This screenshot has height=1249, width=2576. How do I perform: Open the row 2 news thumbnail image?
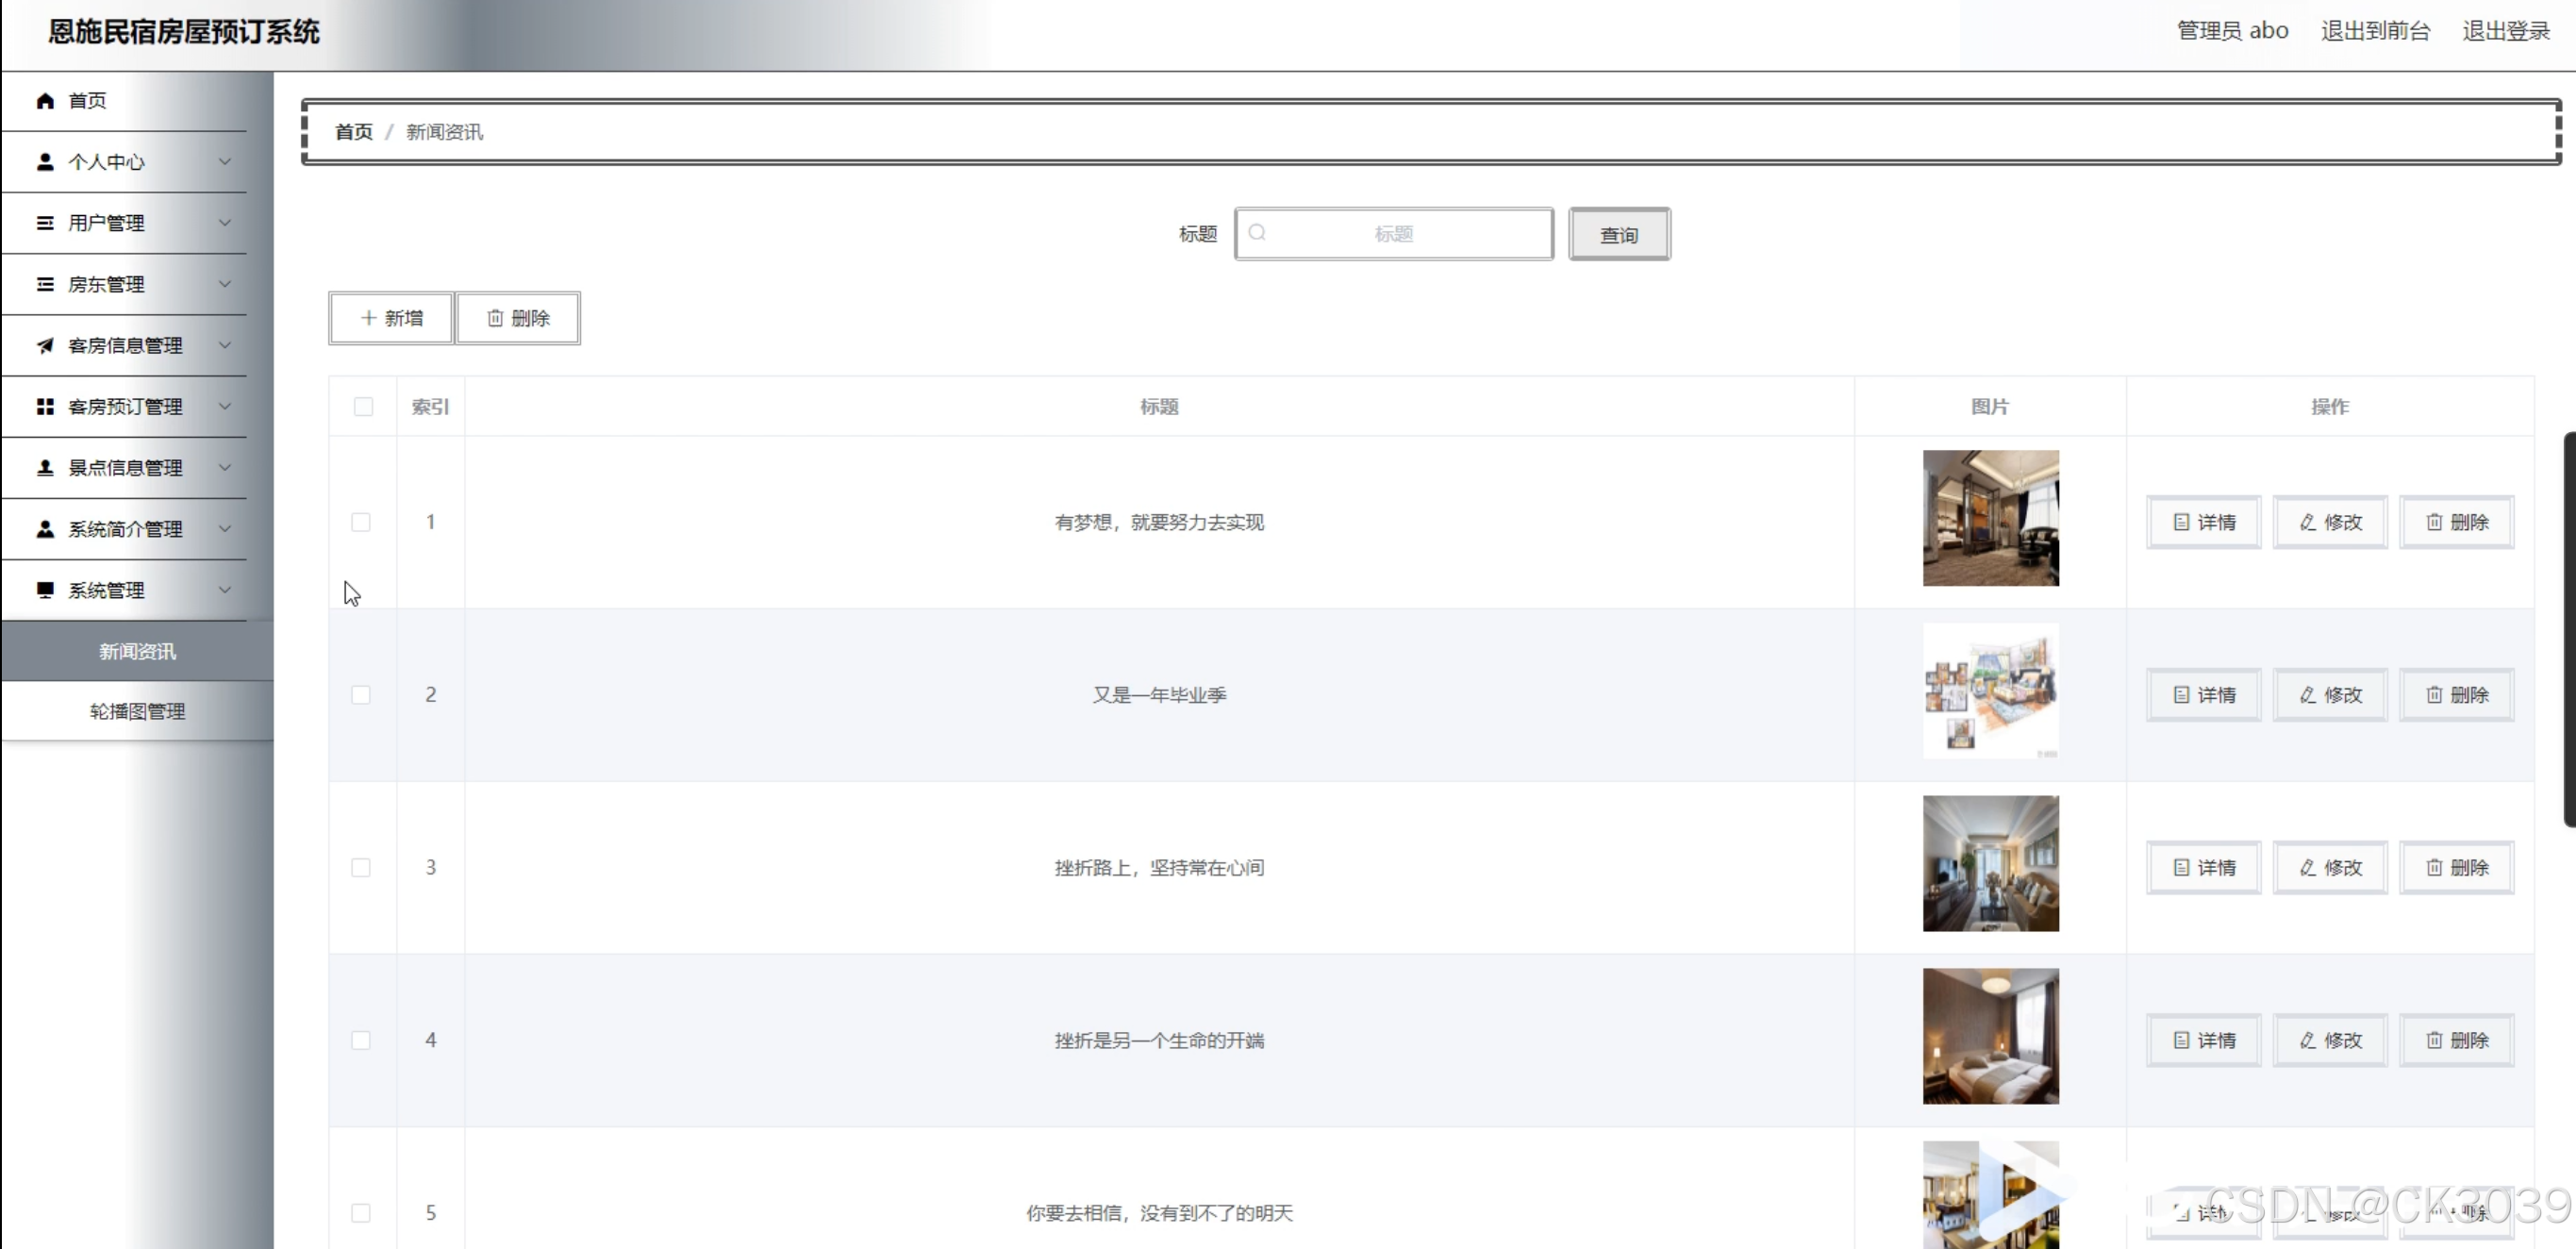click(1990, 692)
